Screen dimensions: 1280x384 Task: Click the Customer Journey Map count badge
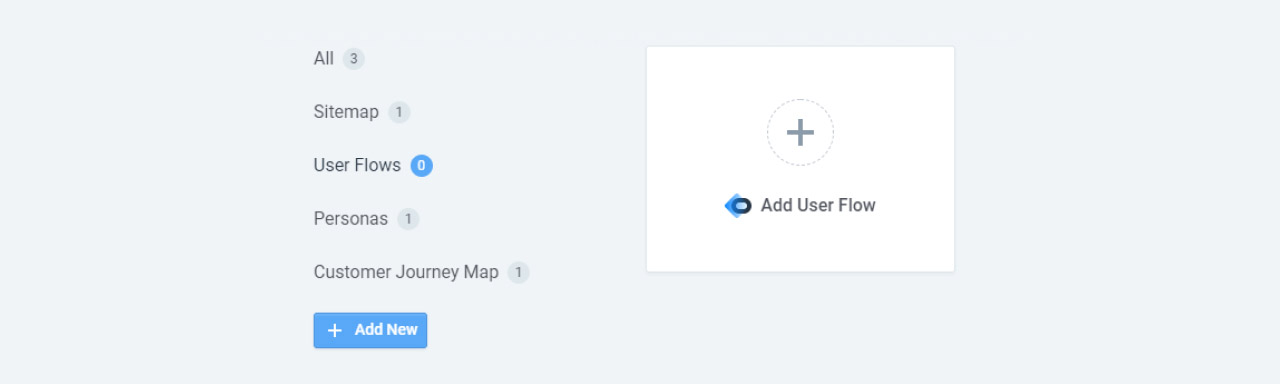[x=518, y=272]
